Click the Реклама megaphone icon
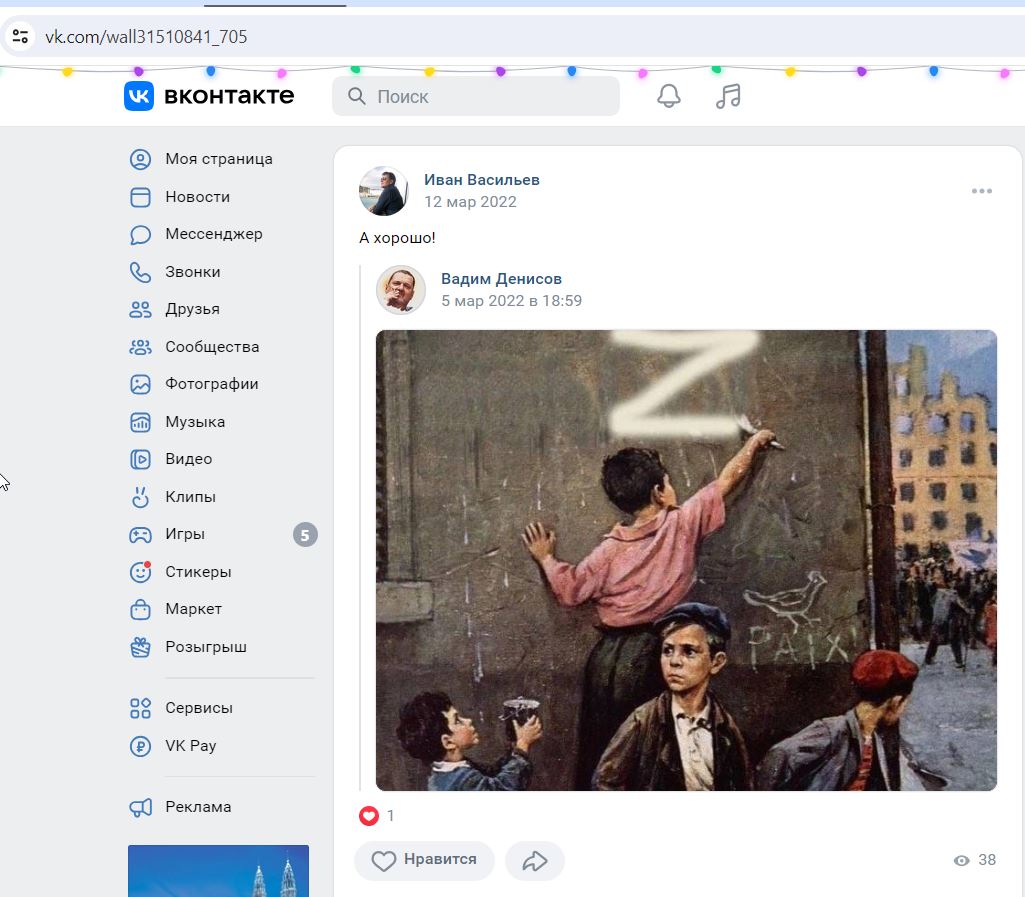 140,807
